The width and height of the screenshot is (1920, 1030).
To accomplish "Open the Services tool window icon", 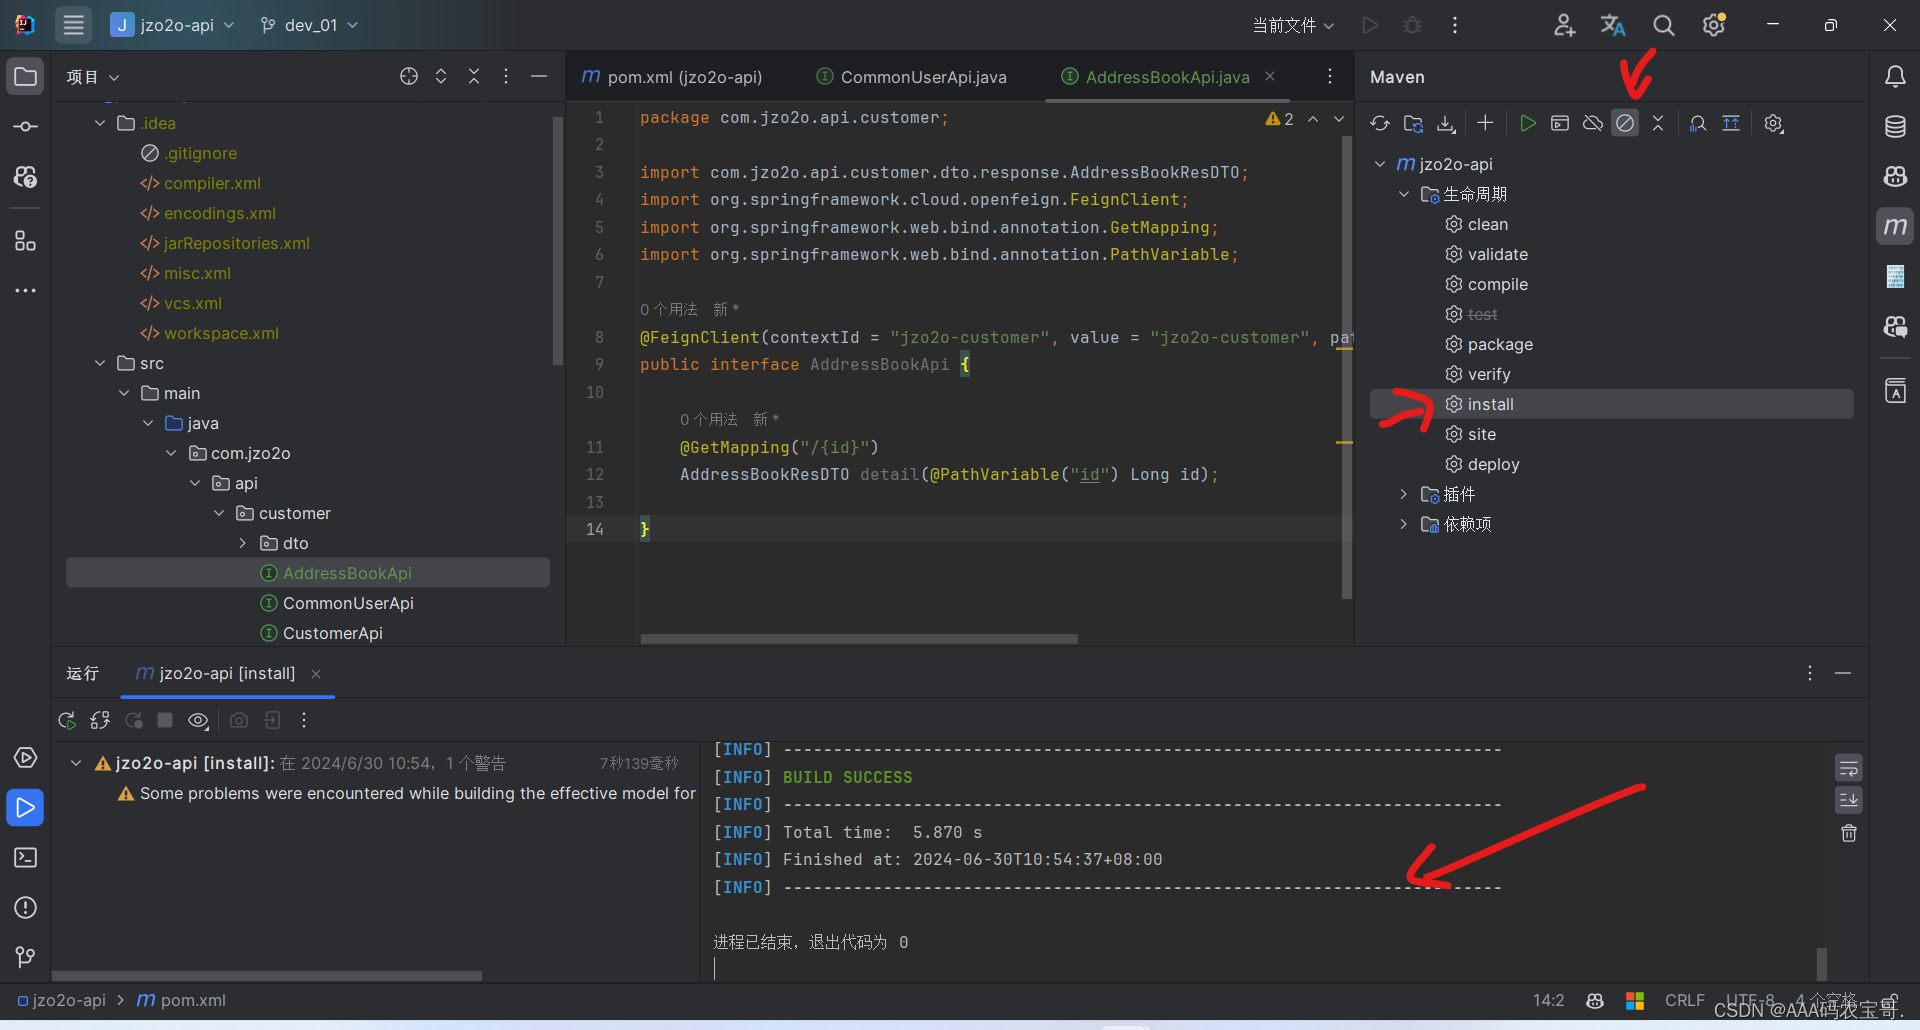I will (26, 758).
